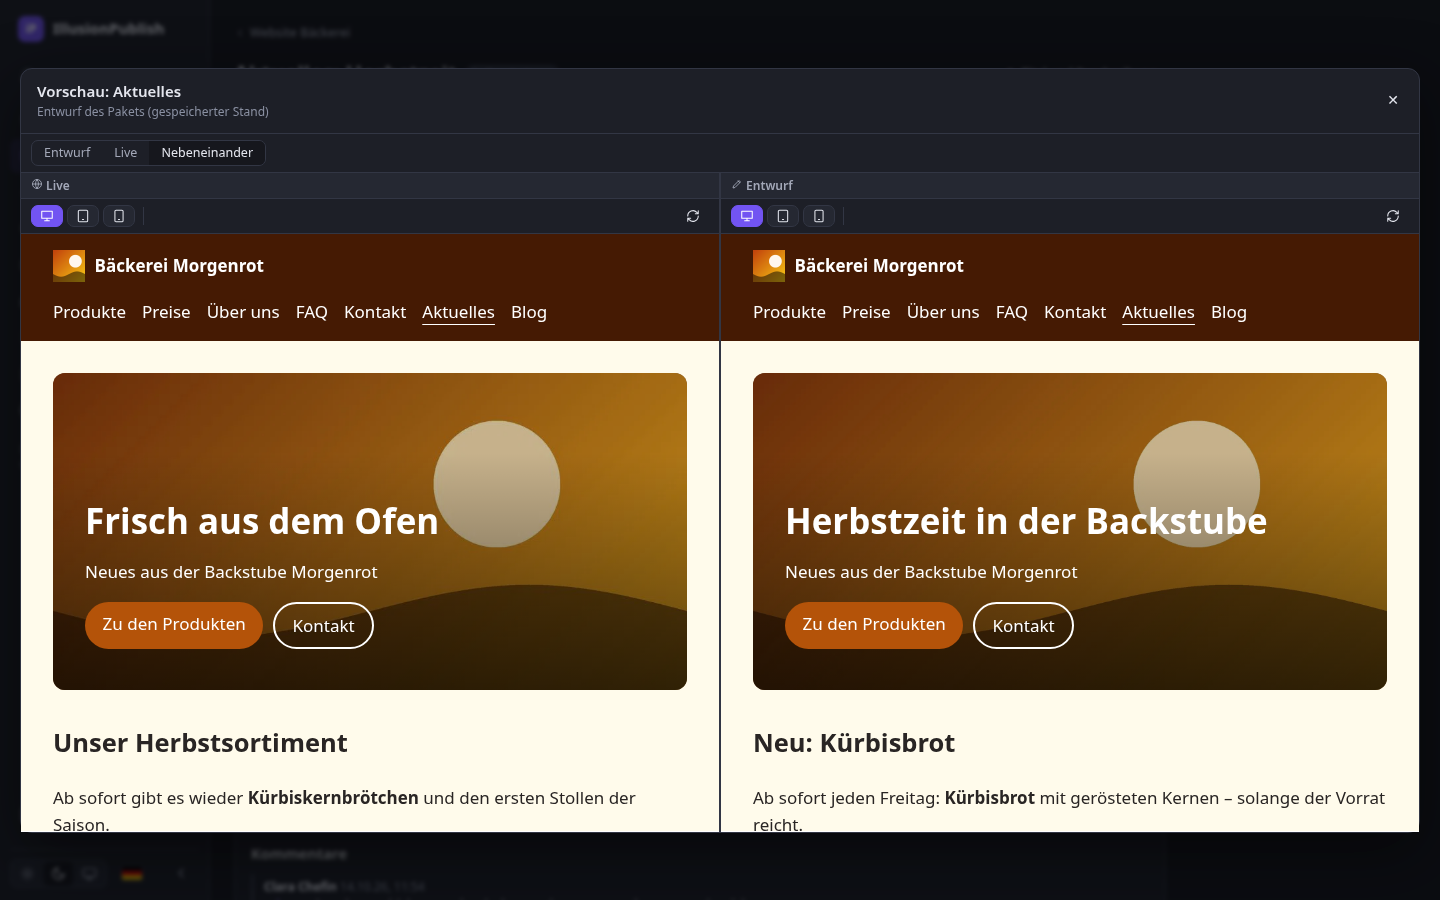Click Zu den Produkten button in Live pane

(x=174, y=625)
